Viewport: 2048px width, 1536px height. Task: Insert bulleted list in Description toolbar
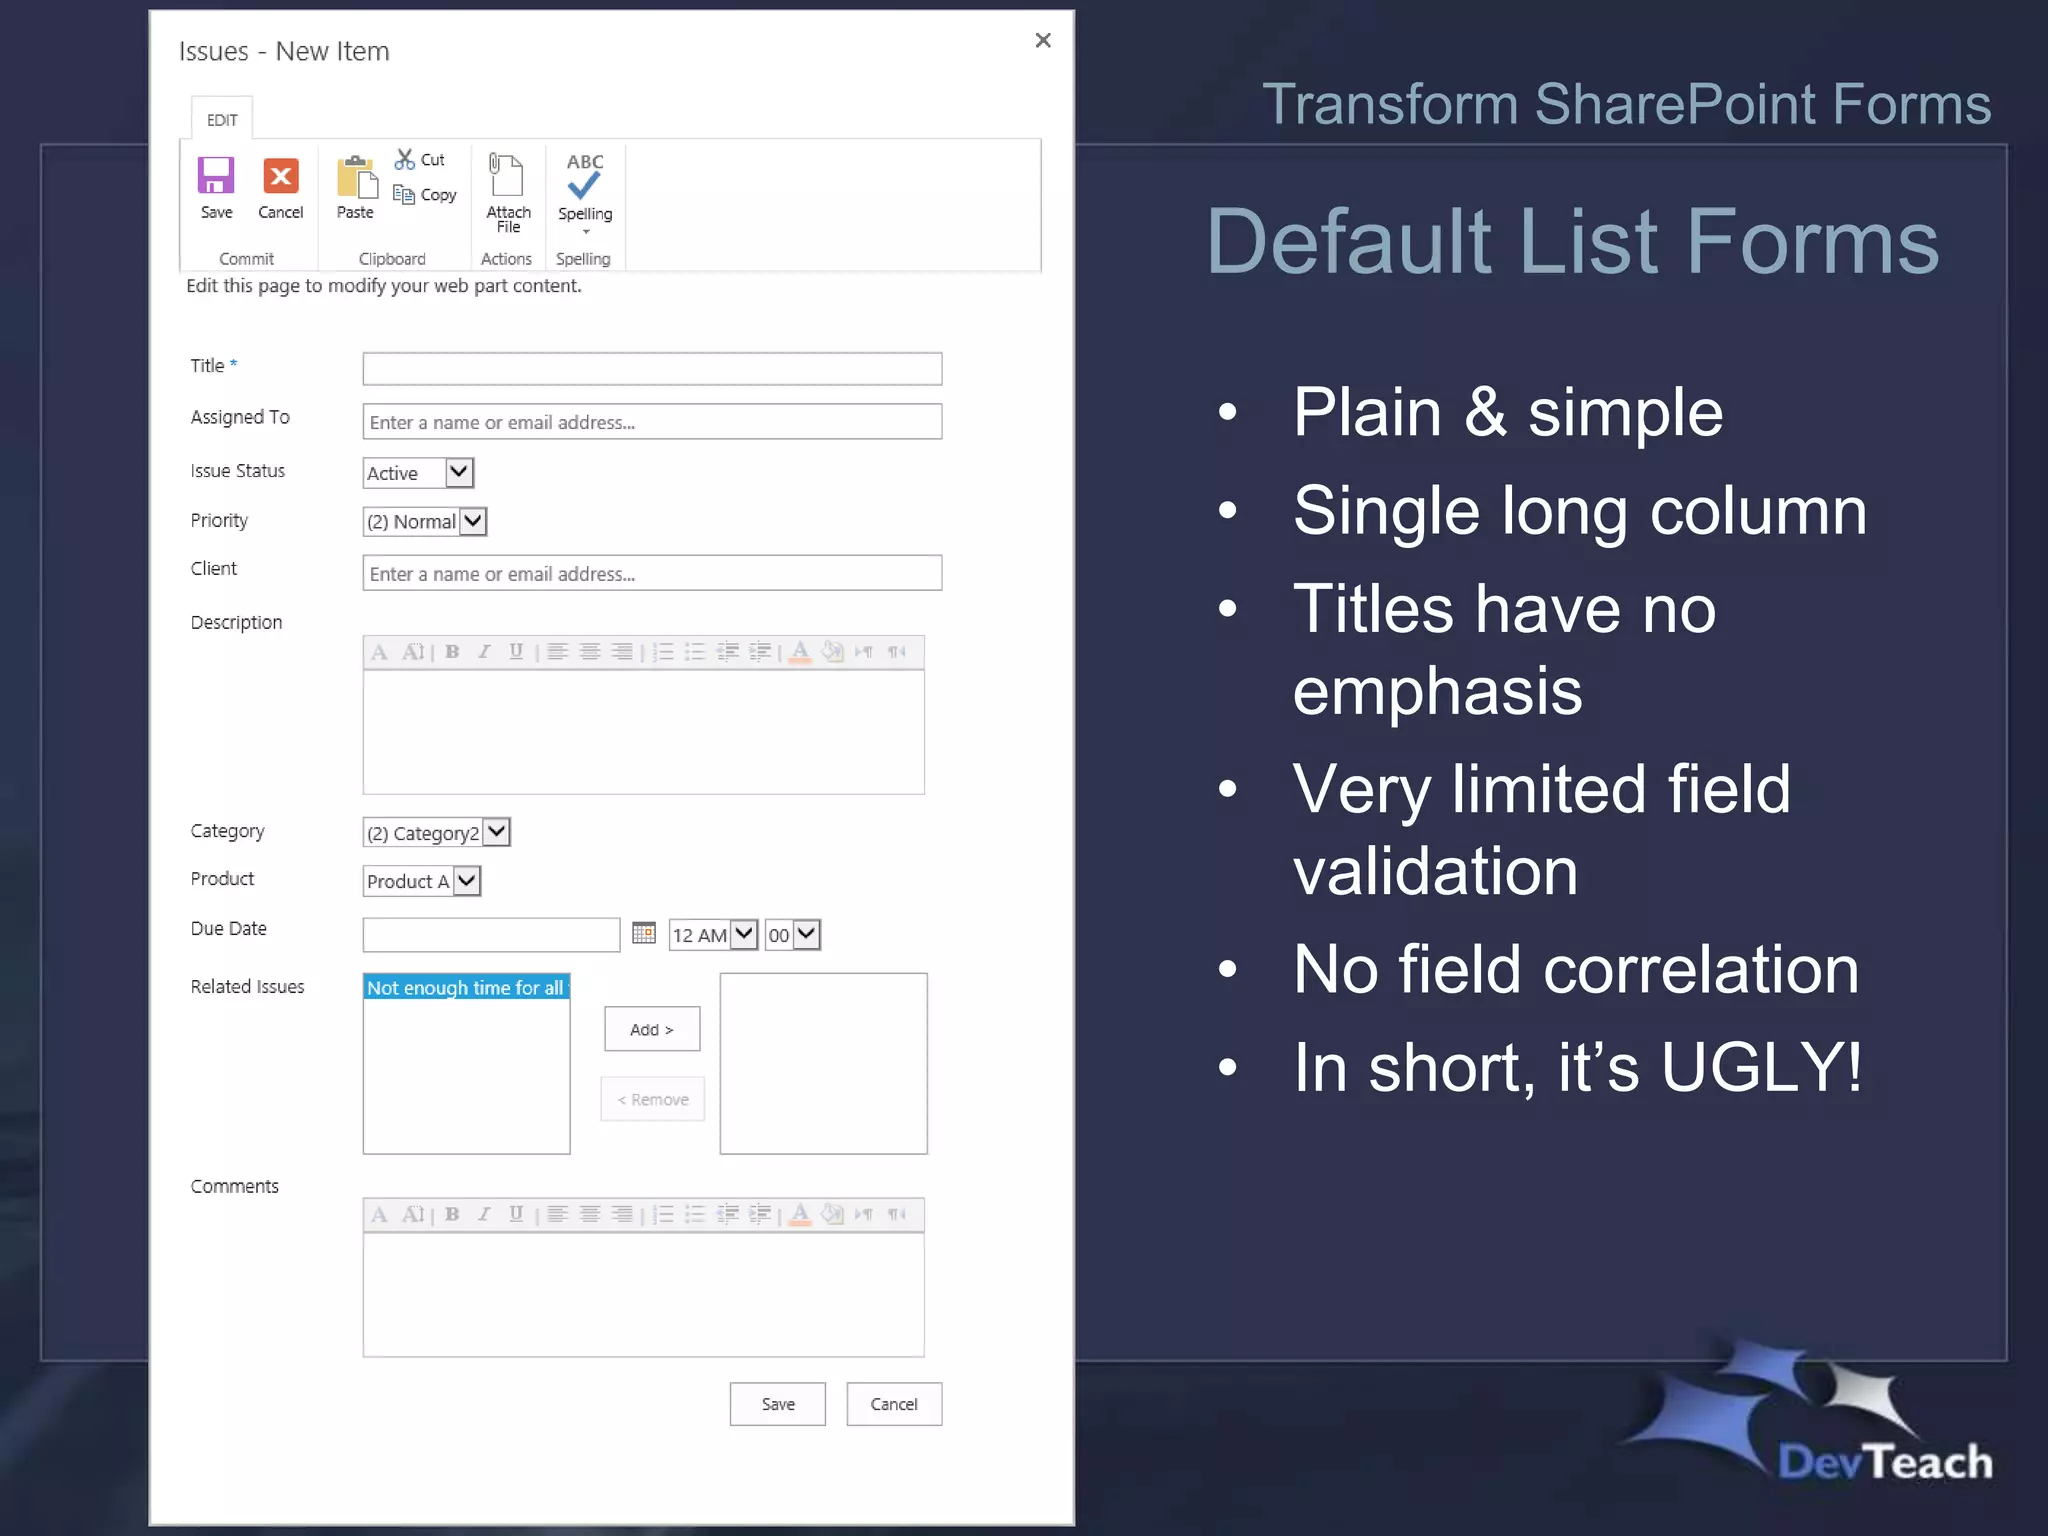695,652
